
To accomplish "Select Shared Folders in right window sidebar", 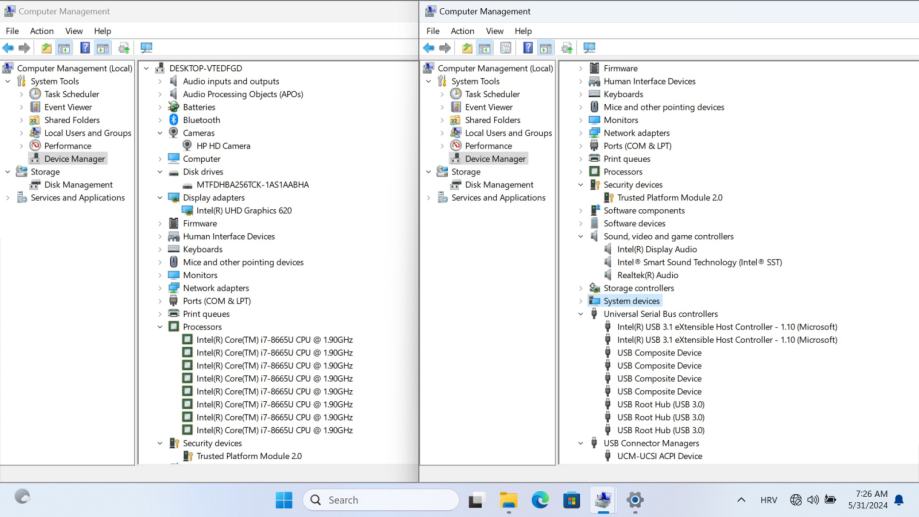I will 492,120.
